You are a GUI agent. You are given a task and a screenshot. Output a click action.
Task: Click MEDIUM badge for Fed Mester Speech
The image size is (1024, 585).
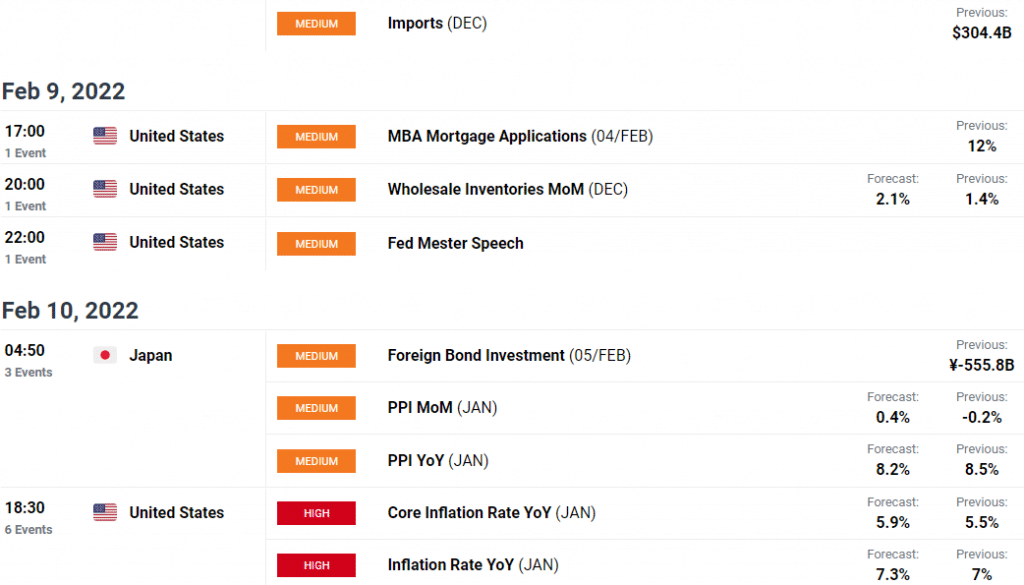[316, 243]
